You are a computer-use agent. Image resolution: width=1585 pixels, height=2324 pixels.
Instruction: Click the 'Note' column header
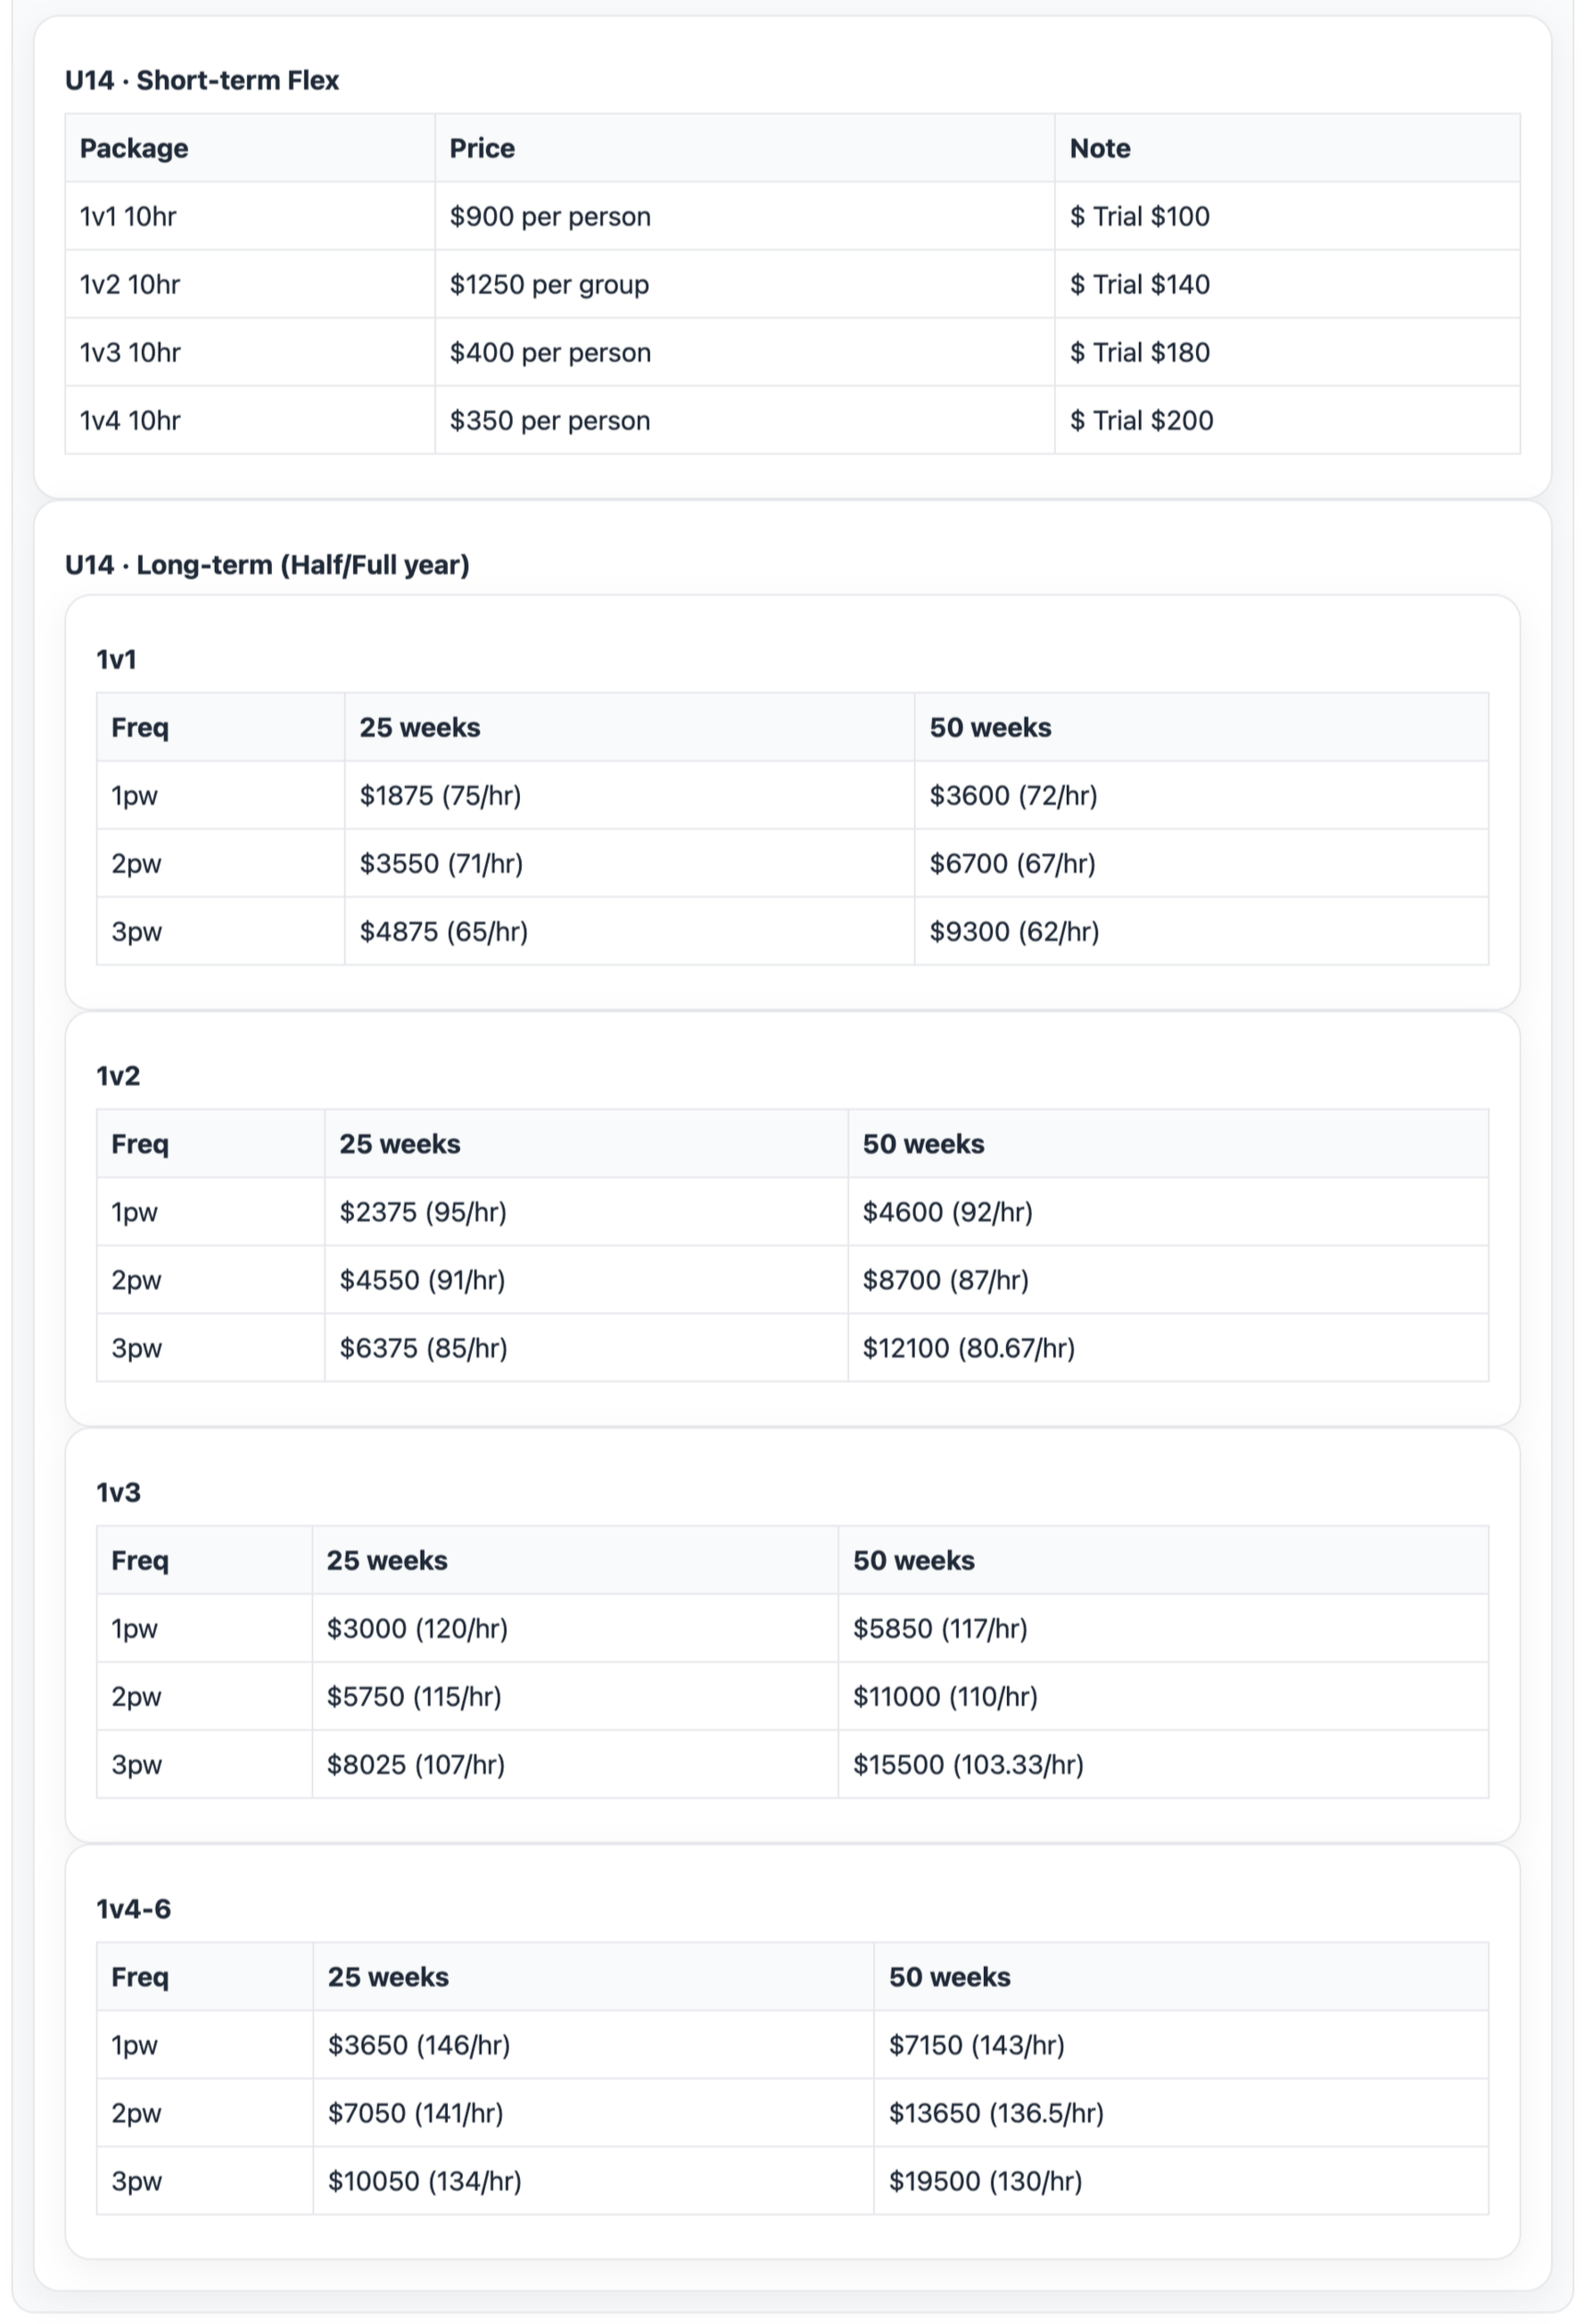click(x=1287, y=148)
